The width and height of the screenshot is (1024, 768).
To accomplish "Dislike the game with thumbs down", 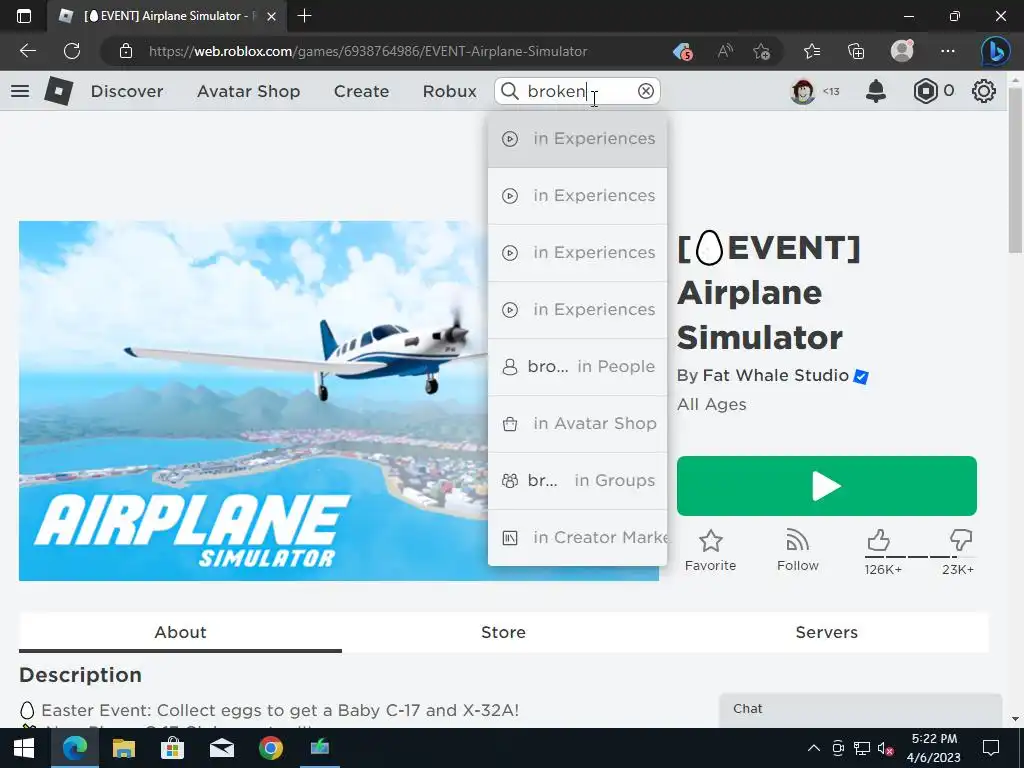I will (x=961, y=539).
